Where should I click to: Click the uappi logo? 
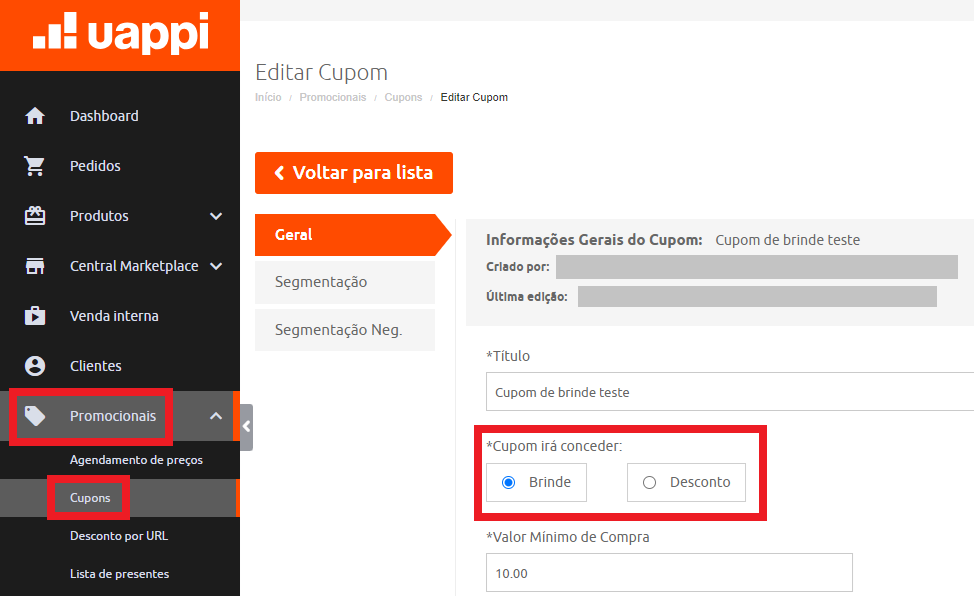tap(121, 32)
